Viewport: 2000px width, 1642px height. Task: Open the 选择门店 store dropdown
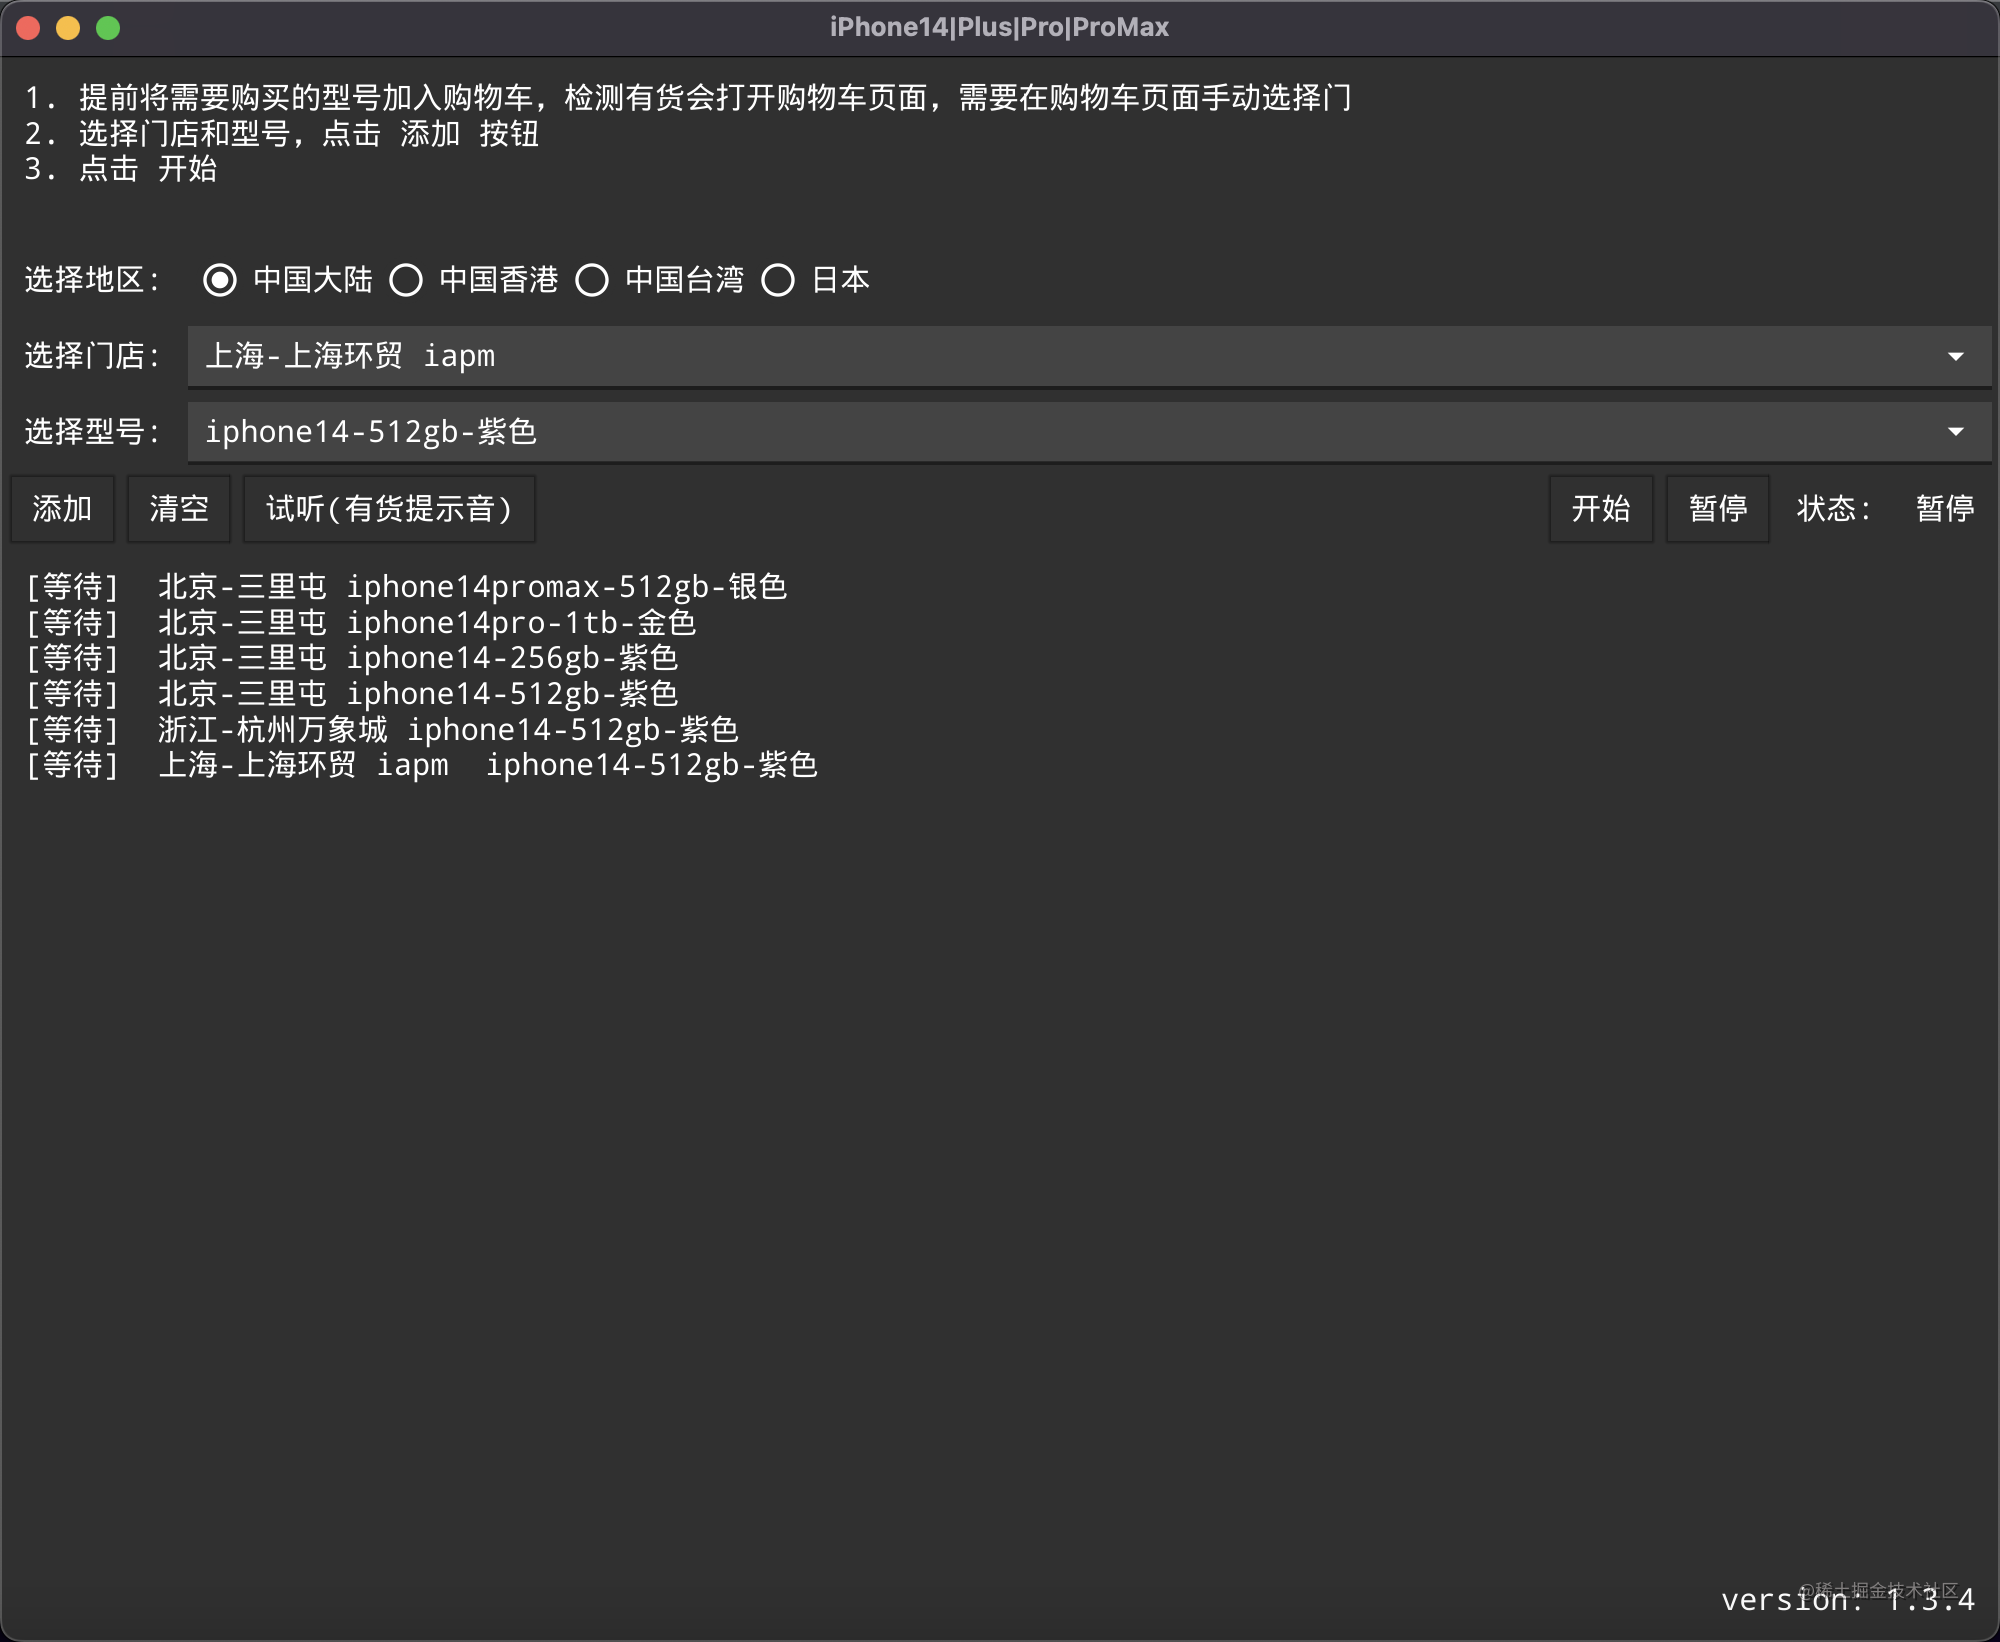click(1089, 356)
